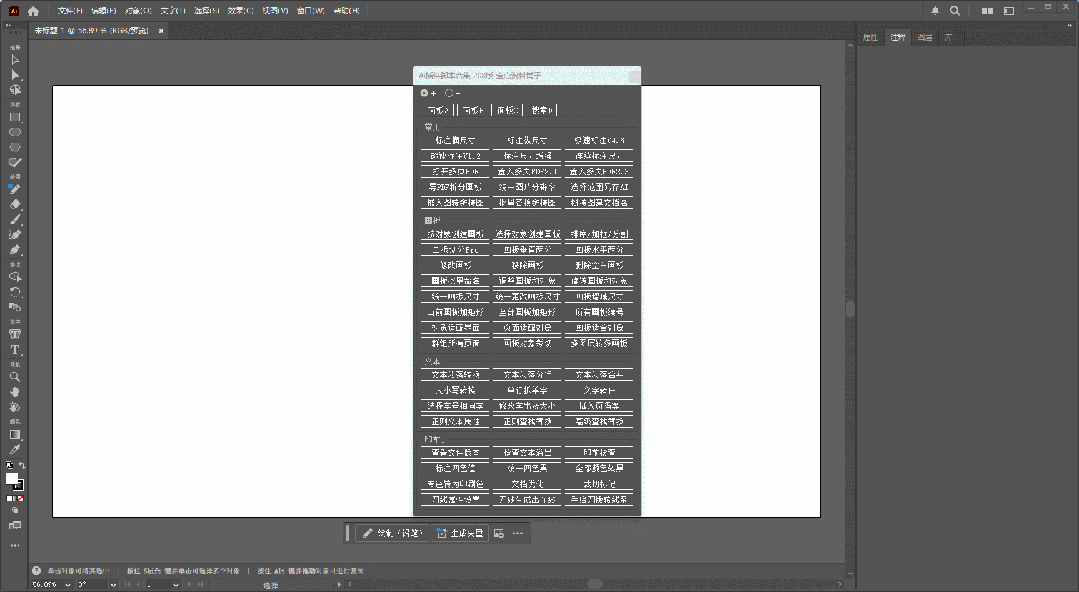Pick the Eraser tool
The width and height of the screenshot is (1079, 592).
(14, 204)
